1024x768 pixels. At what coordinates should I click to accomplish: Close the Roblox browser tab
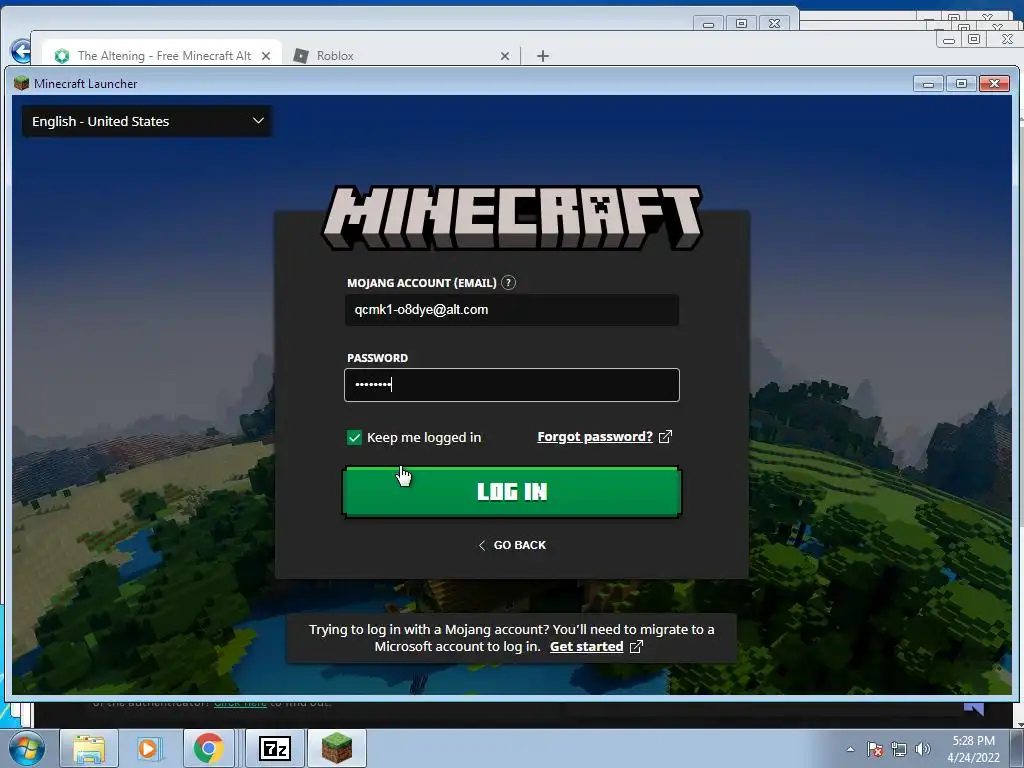[505, 56]
